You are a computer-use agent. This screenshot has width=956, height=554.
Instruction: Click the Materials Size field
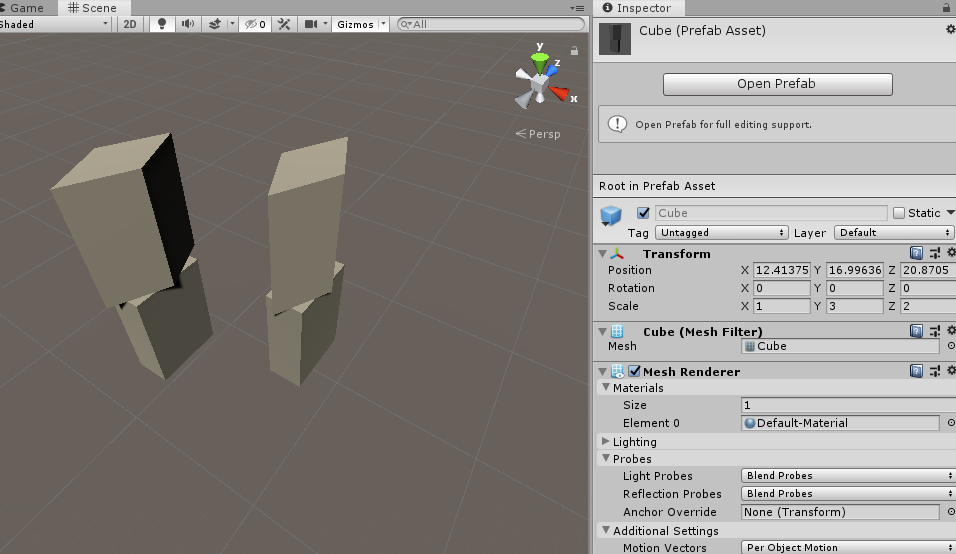849,405
